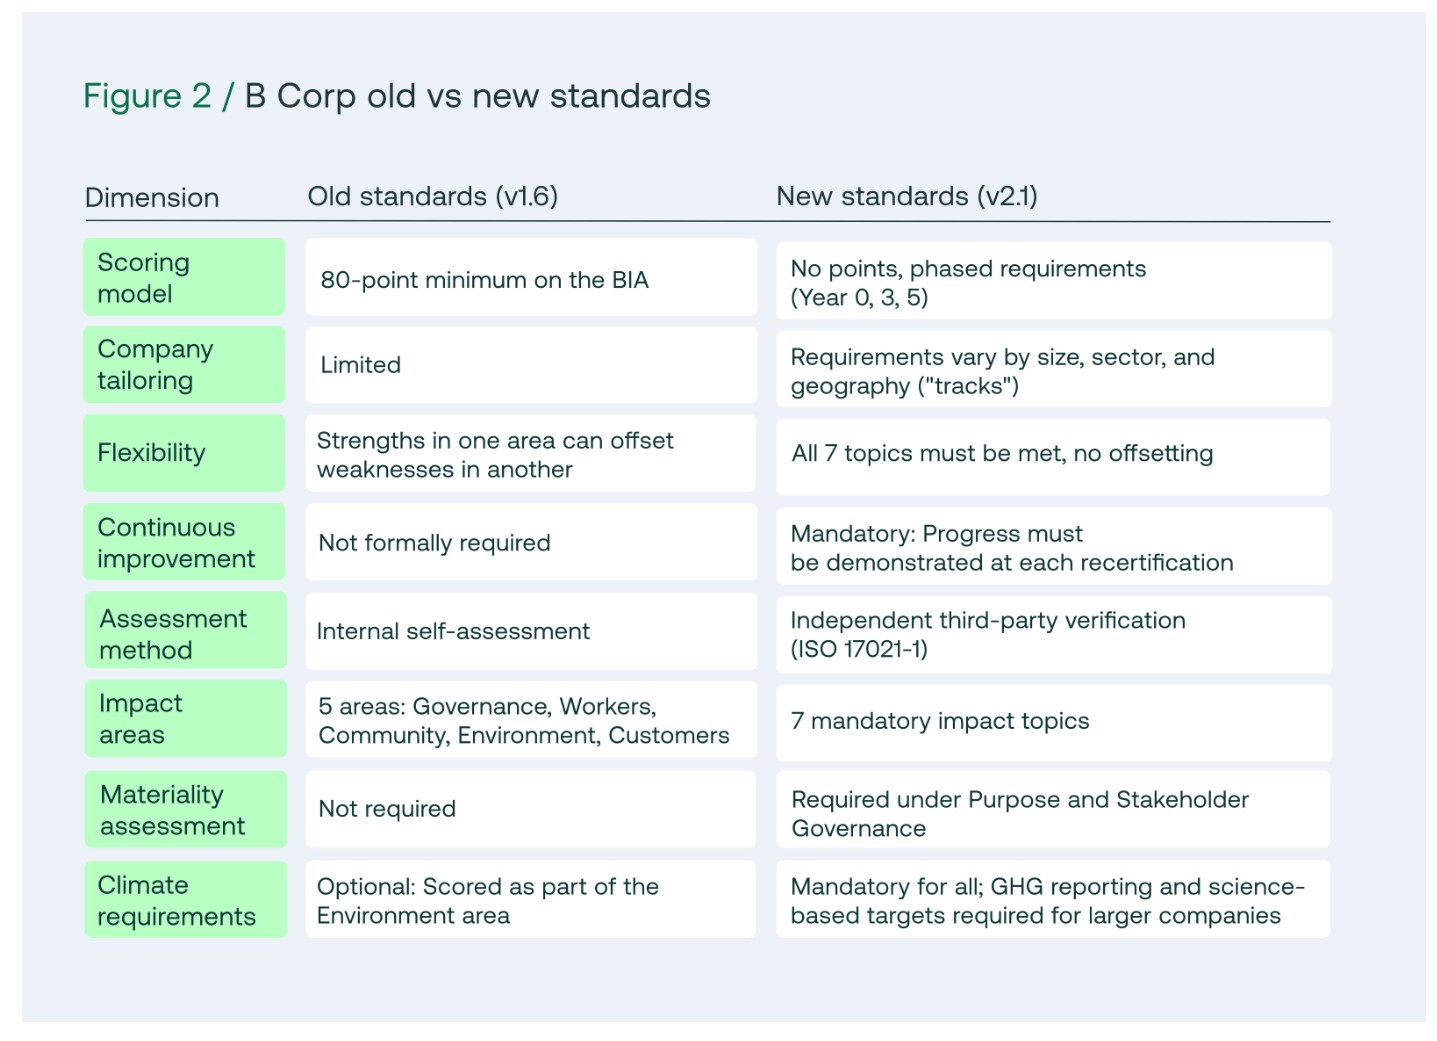The image size is (1437, 1041).
Task: Select the green 'Flexibility' label
Action: pos(184,453)
